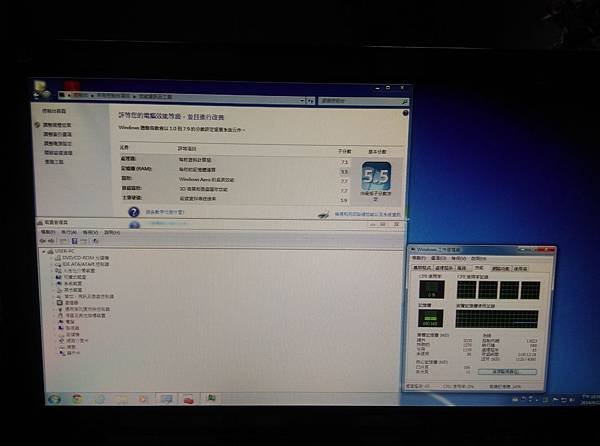Open the 開啟磁碟清理 link in left pane
Screen dimensions: 600x446
click(x=58, y=153)
